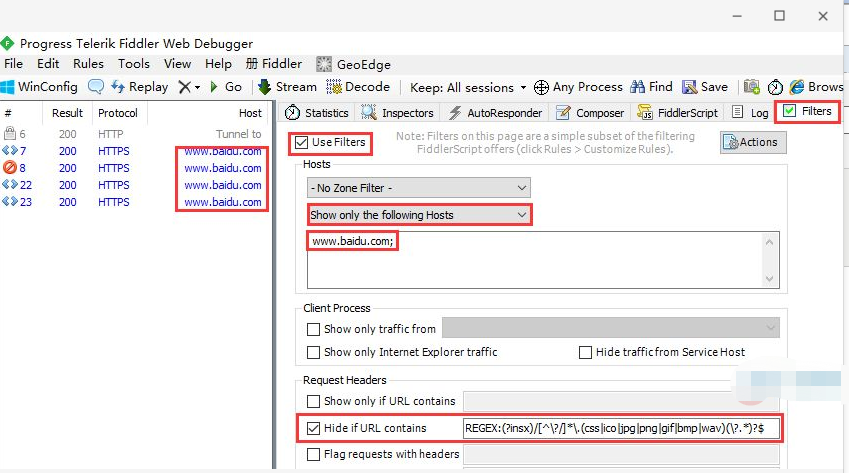Click the Hide if URL REGEX field
The width and height of the screenshot is (849, 473).
621,428
